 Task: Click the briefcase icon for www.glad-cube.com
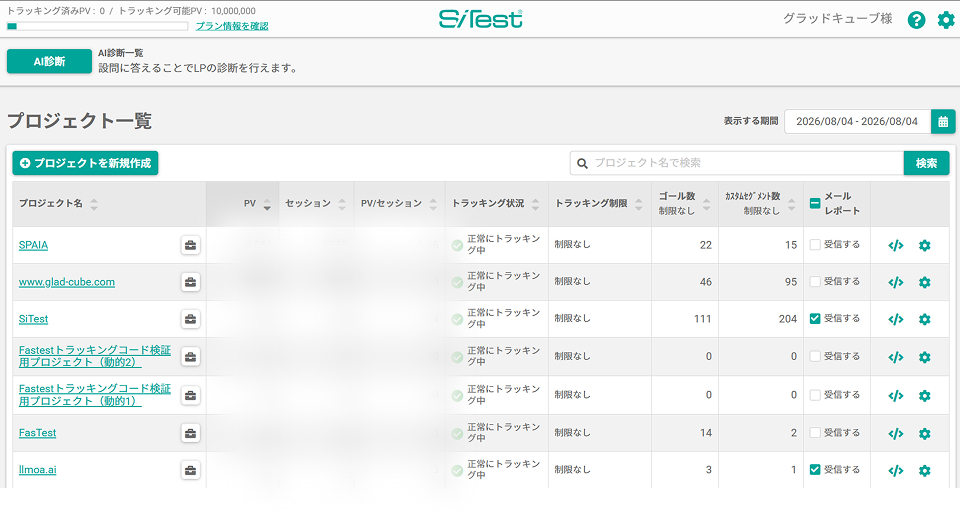click(x=190, y=282)
